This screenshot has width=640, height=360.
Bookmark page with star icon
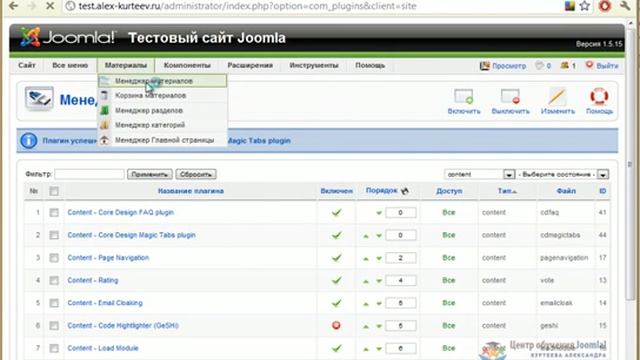pos(584,6)
